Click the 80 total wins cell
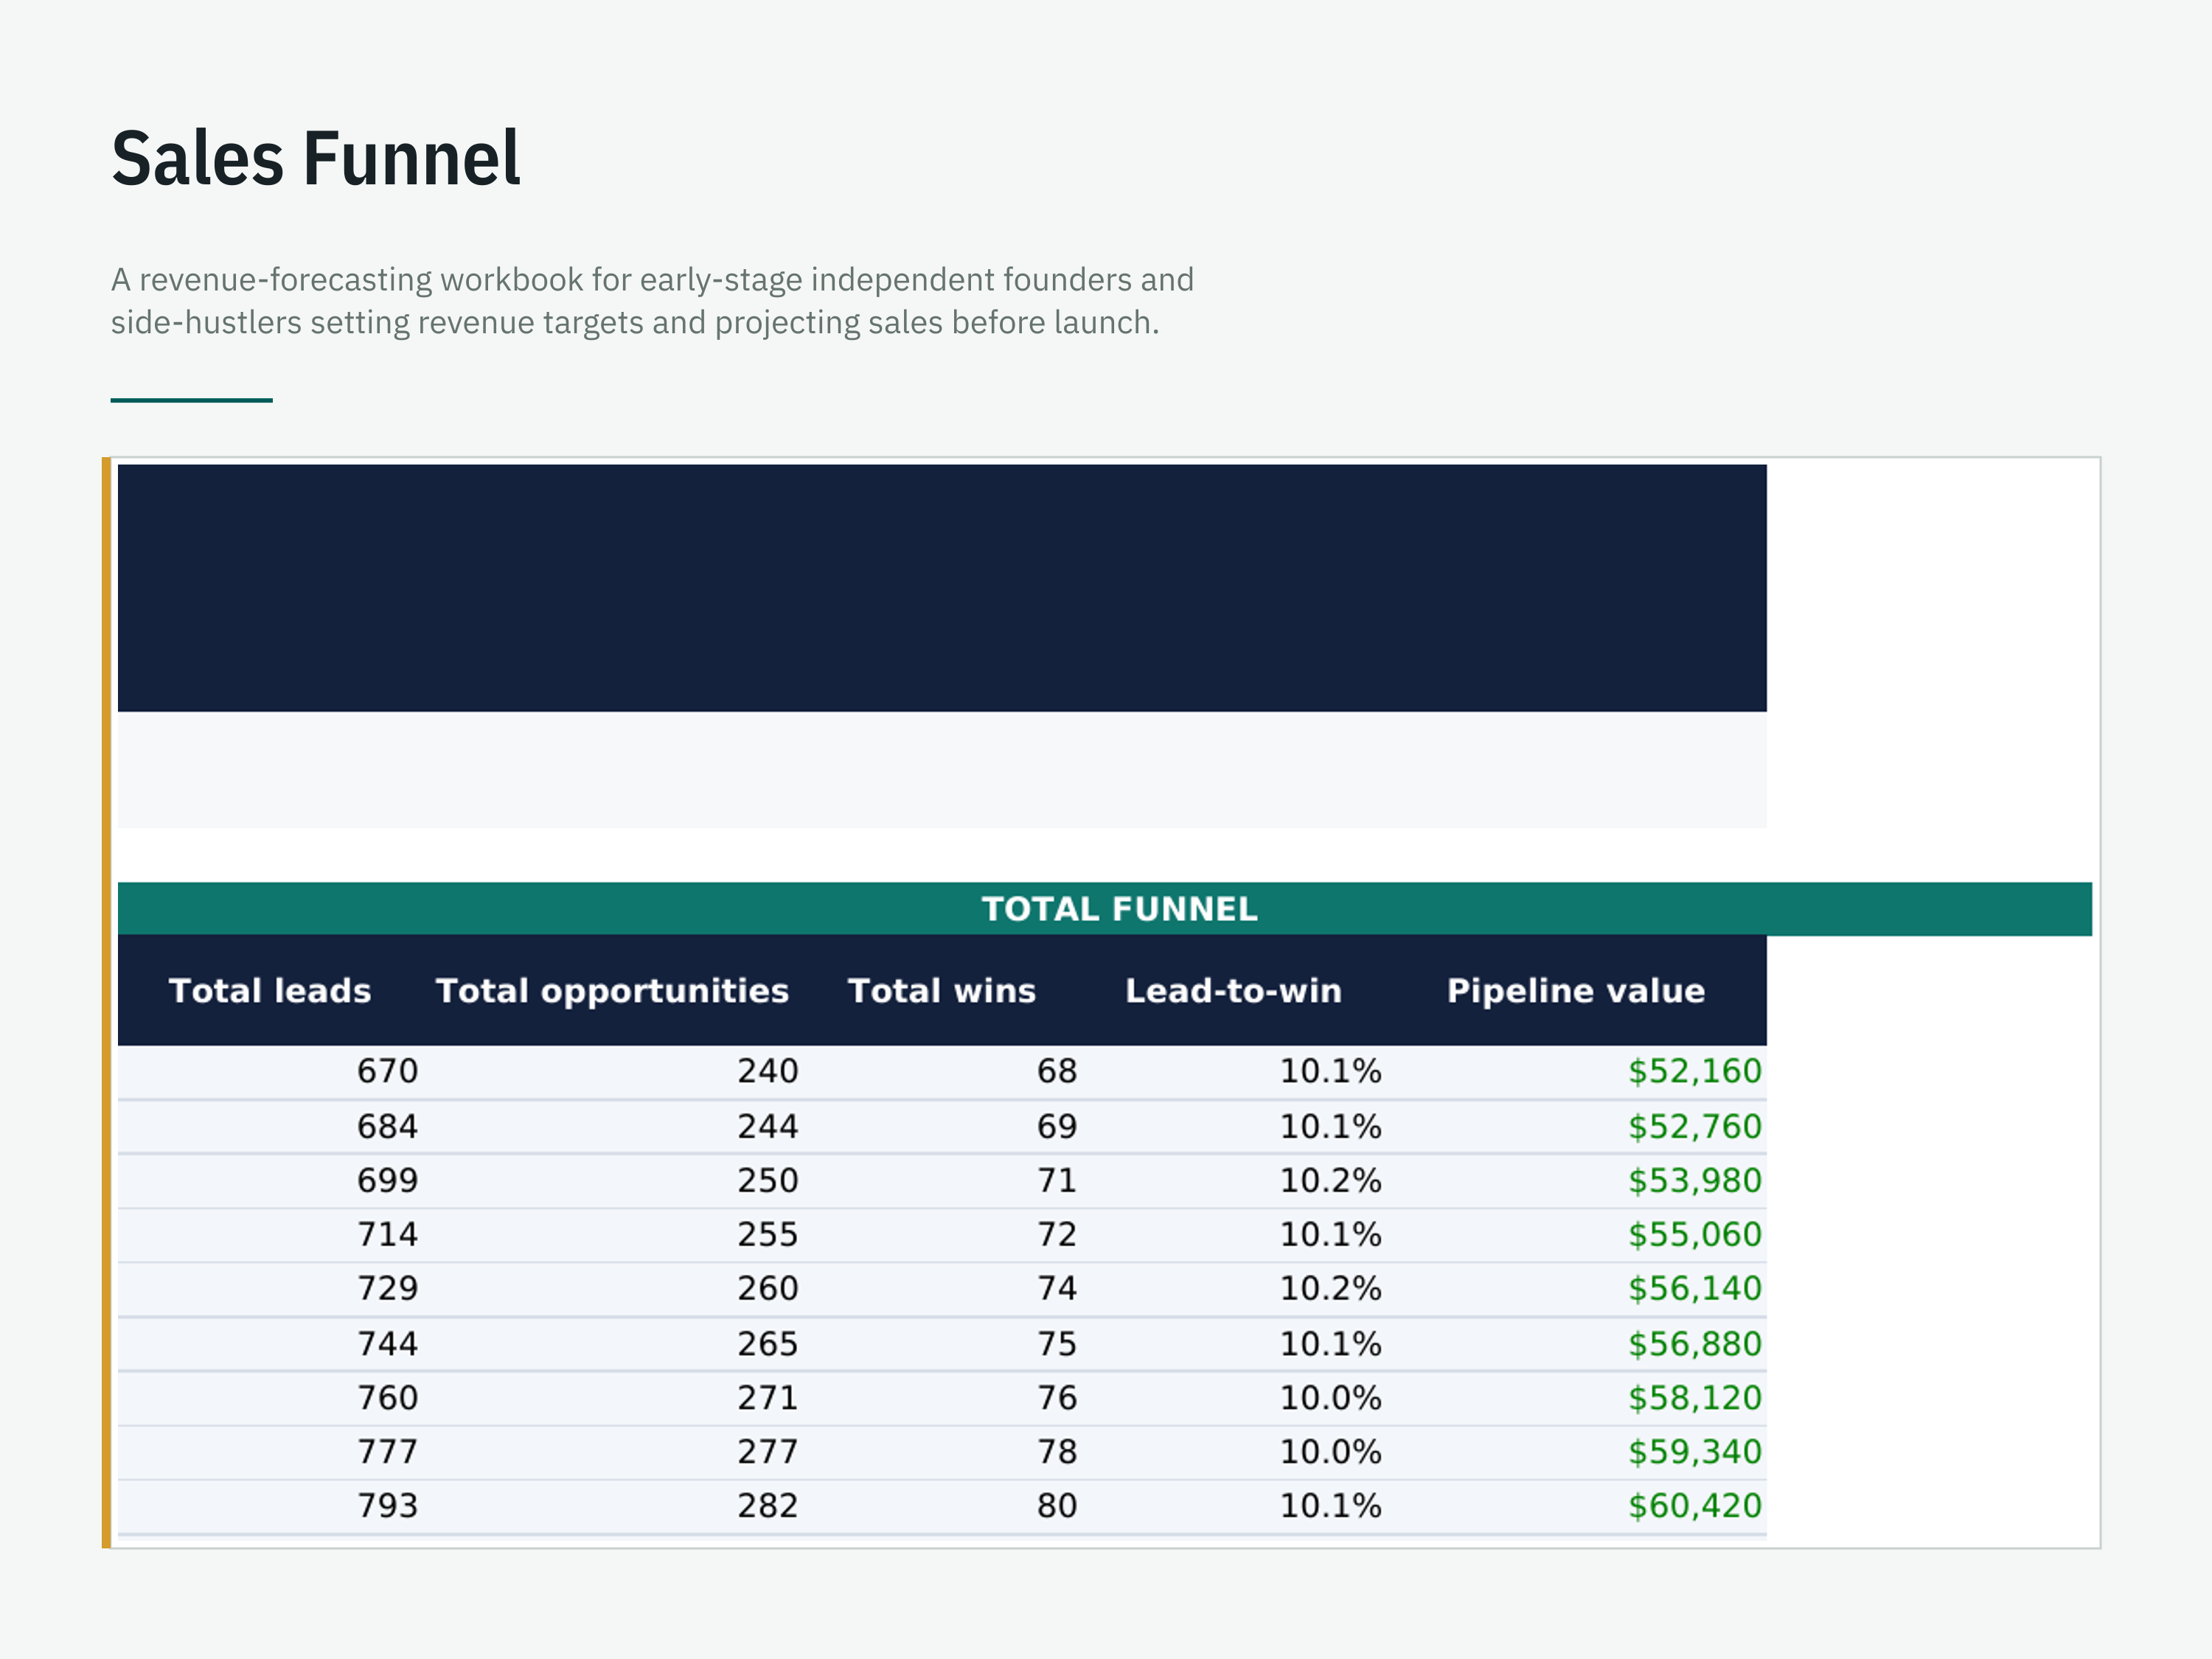The height and width of the screenshot is (1659, 2212). click(x=1057, y=1505)
